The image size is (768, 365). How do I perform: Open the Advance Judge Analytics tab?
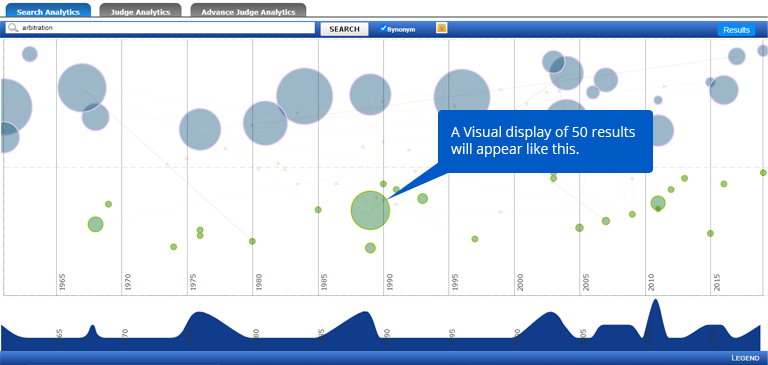(248, 11)
